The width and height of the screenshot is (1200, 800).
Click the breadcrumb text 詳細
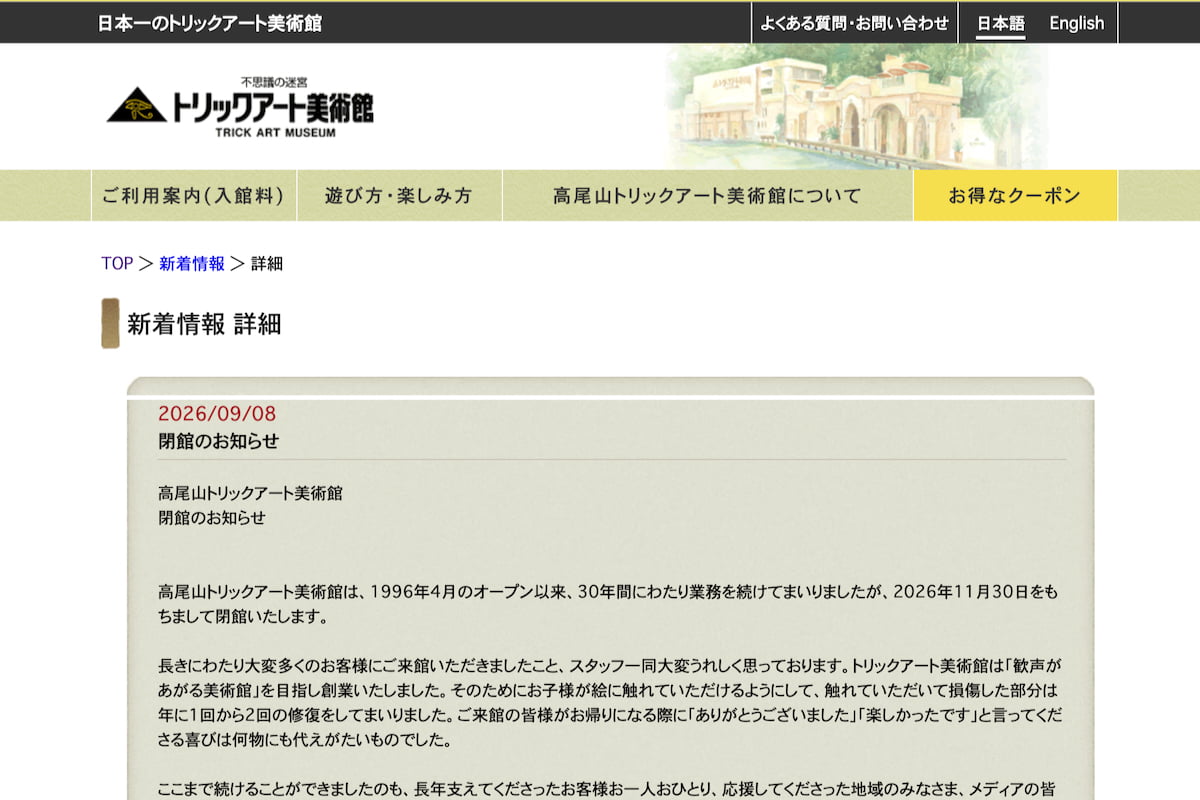click(x=267, y=264)
